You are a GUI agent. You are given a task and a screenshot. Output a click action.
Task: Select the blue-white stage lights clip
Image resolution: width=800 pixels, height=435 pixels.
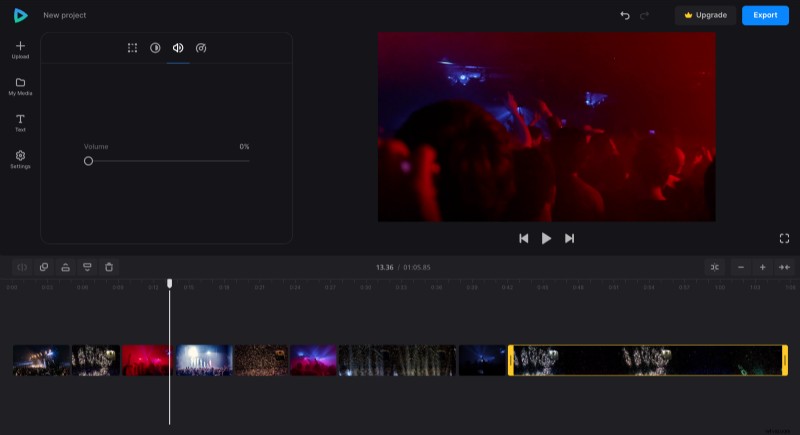204,360
